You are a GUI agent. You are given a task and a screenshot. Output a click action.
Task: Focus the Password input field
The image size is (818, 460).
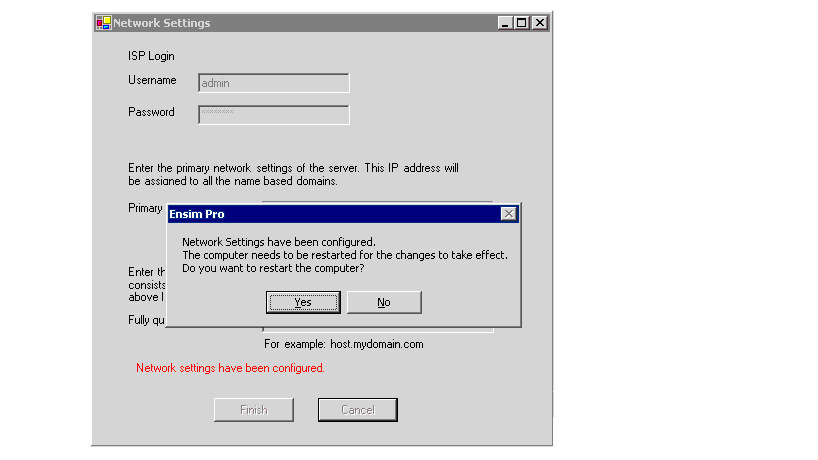click(274, 115)
